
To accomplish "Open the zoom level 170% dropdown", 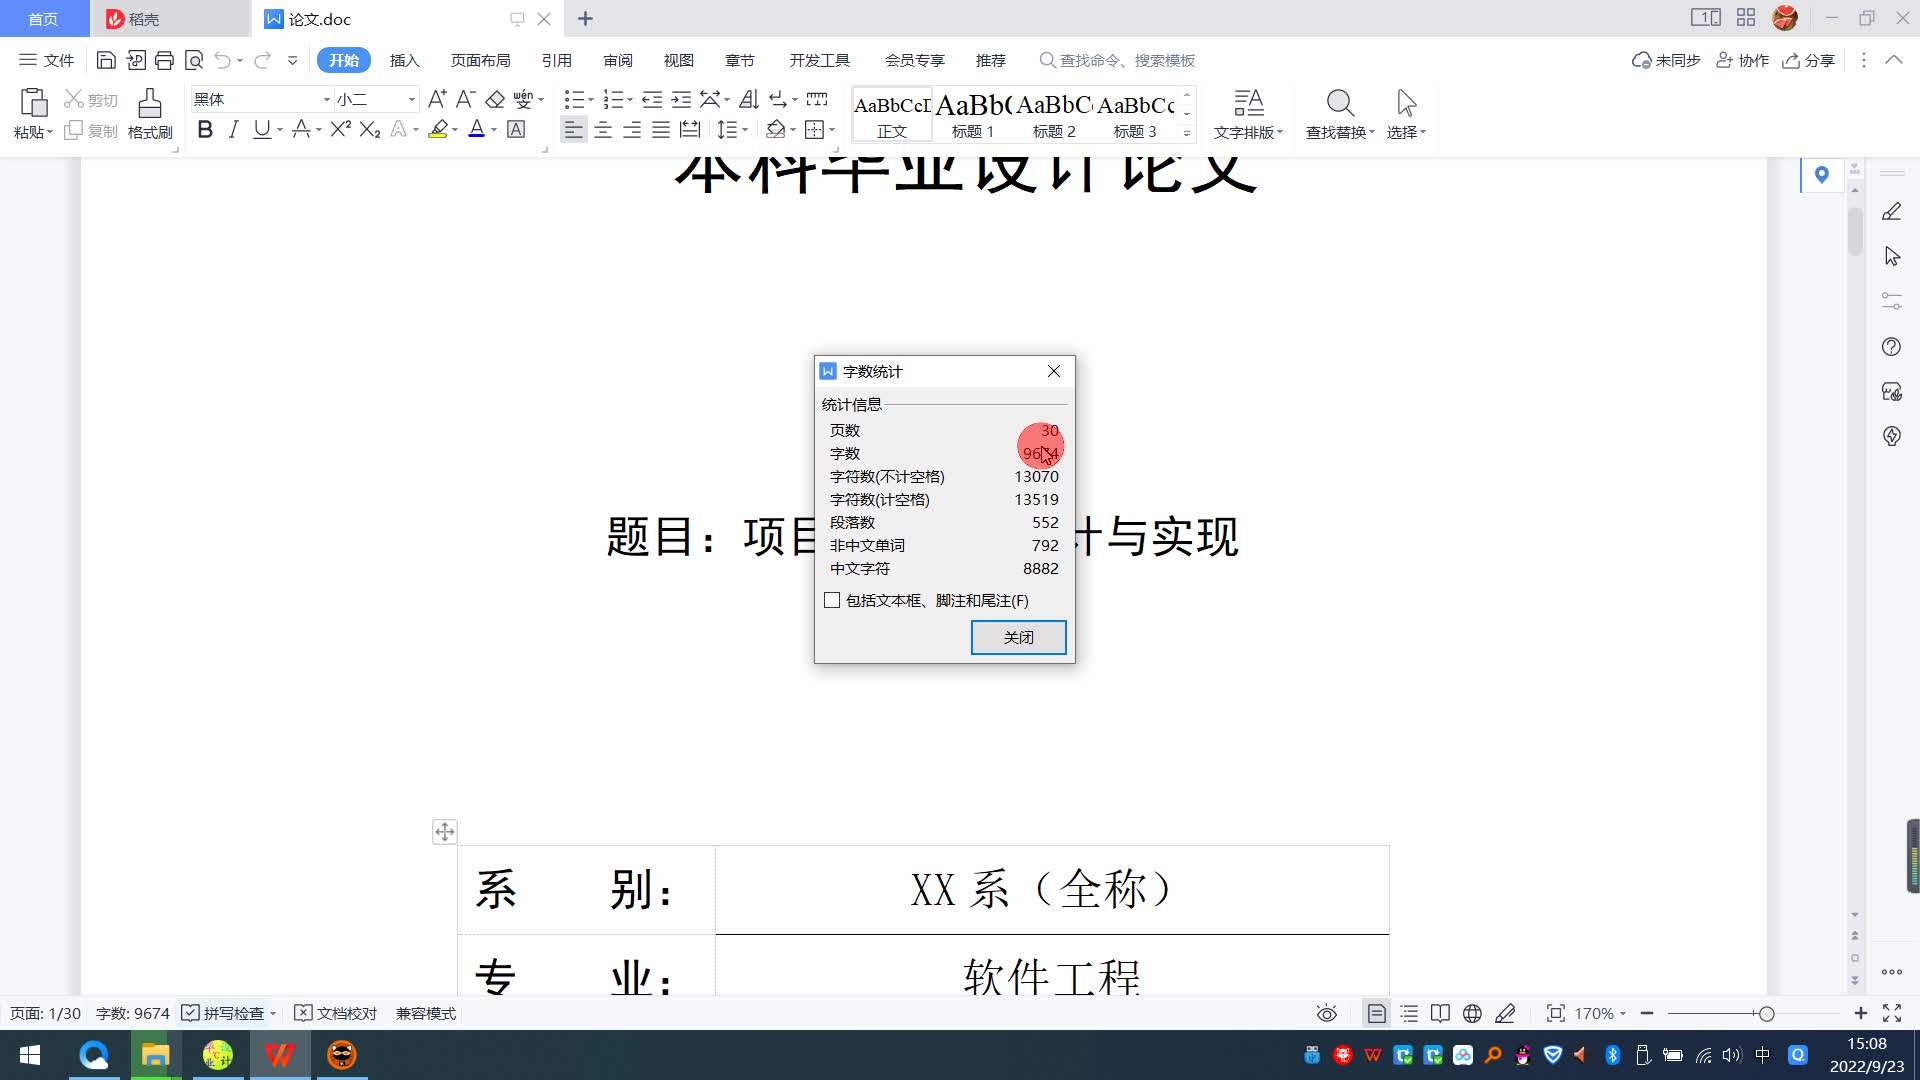I will 1600,1014.
